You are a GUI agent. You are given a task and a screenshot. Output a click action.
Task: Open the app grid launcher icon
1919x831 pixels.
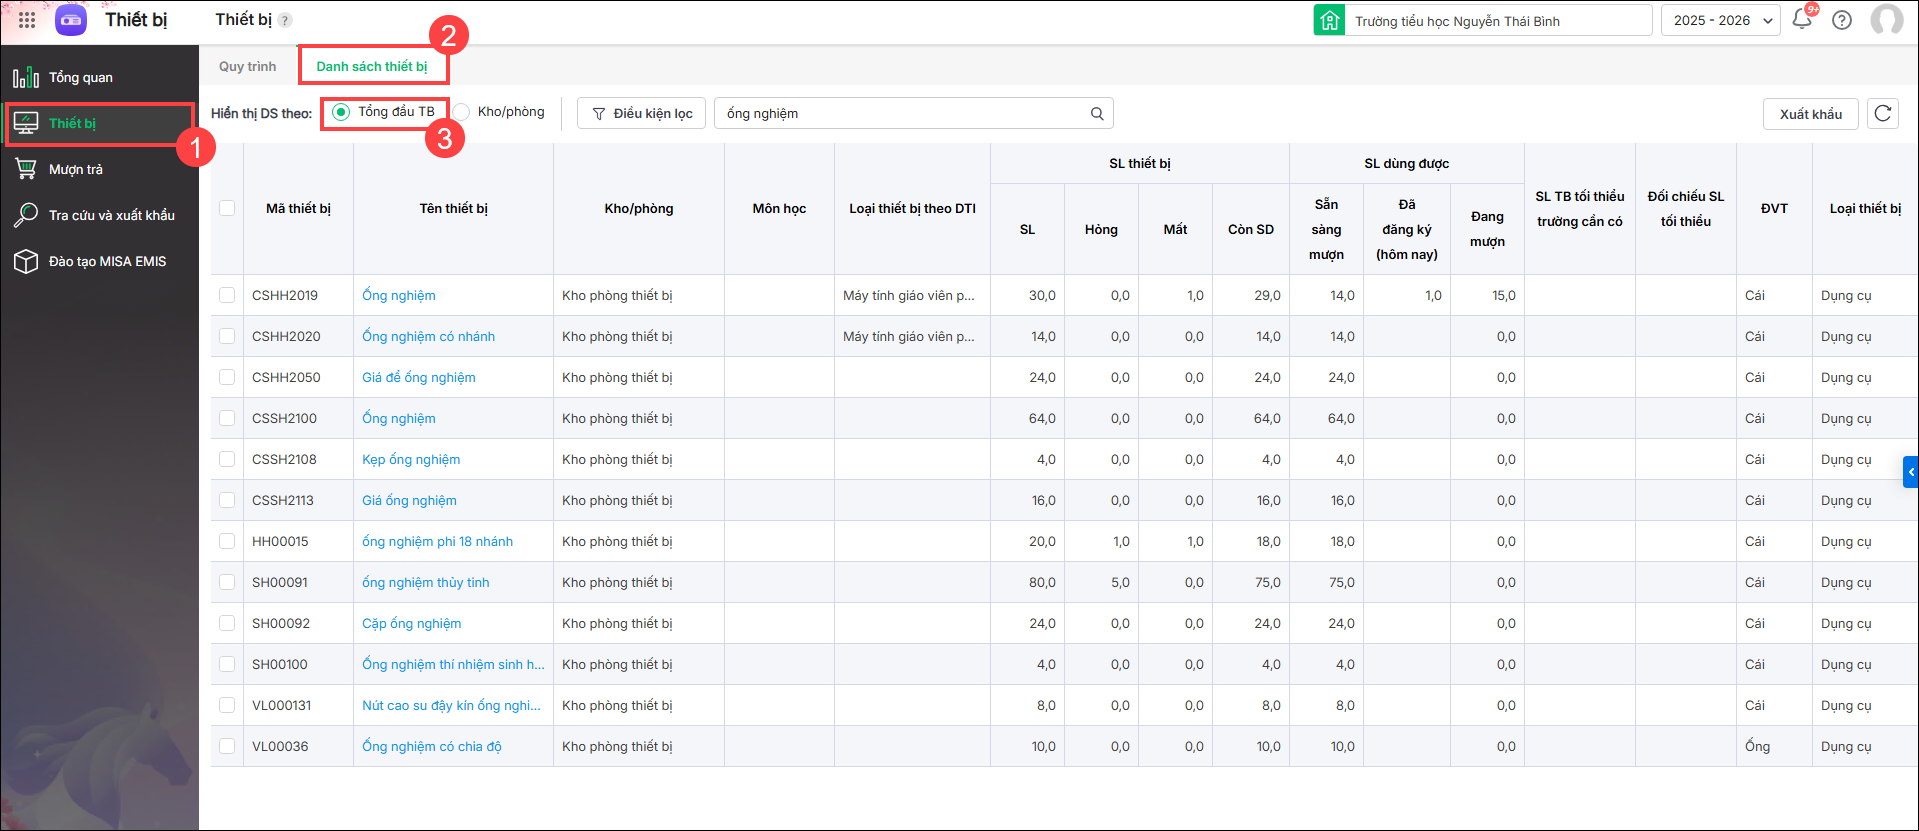click(x=27, y=20)
